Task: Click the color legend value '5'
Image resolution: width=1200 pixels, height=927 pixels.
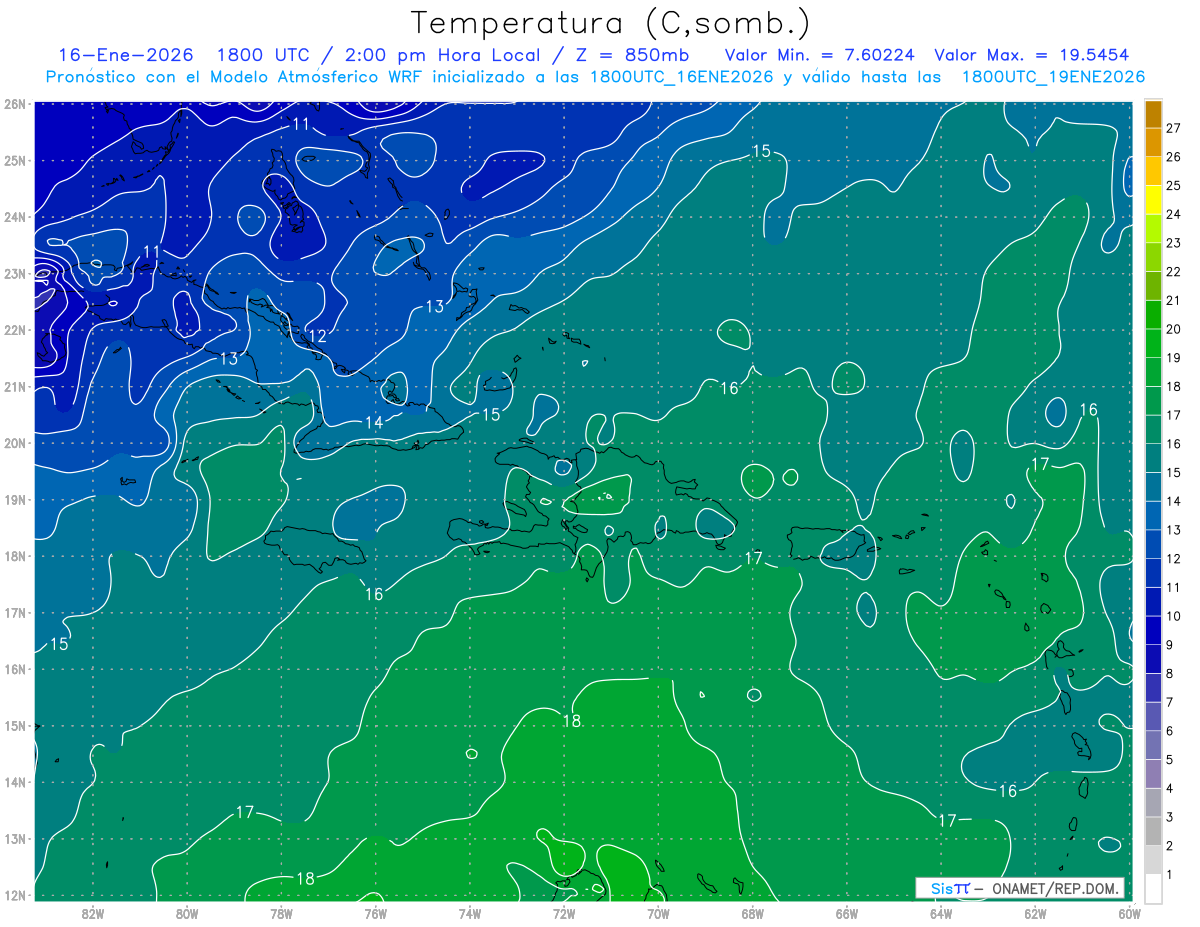Action: click(1171, 759)
